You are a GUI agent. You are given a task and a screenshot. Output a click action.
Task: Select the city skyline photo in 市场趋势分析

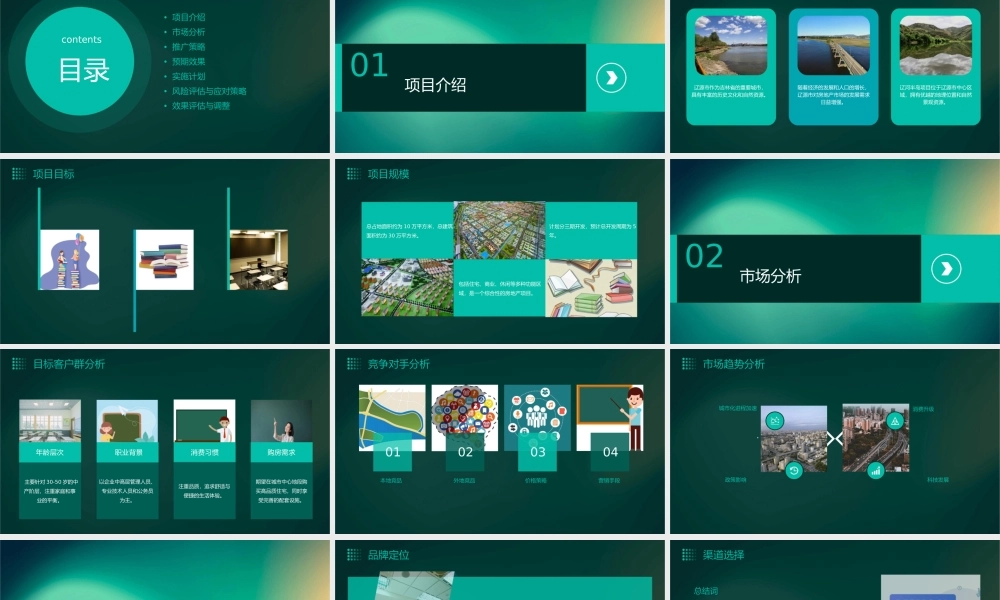pos(794,439)
